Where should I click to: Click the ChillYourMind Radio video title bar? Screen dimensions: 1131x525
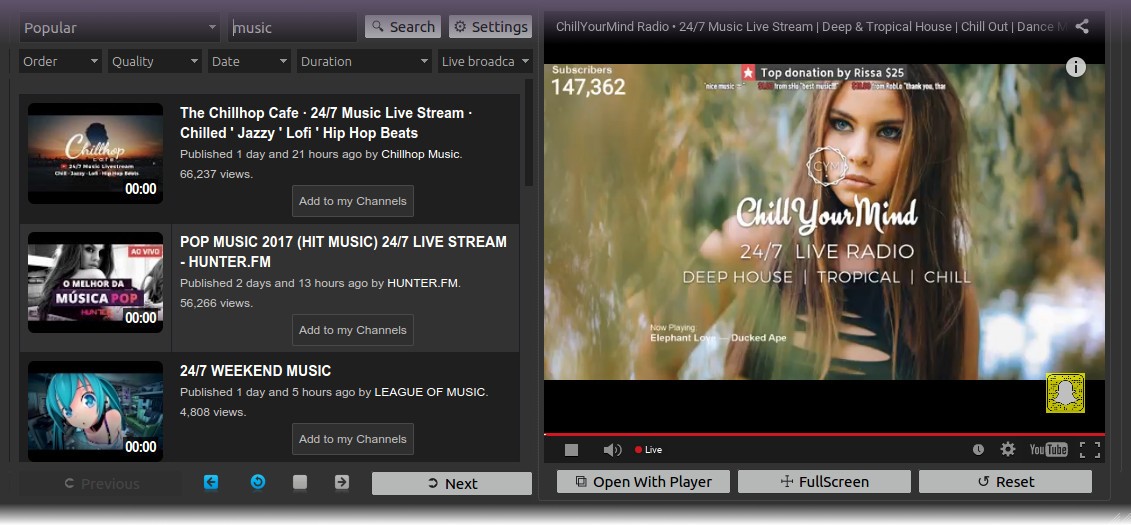(812, 27)
